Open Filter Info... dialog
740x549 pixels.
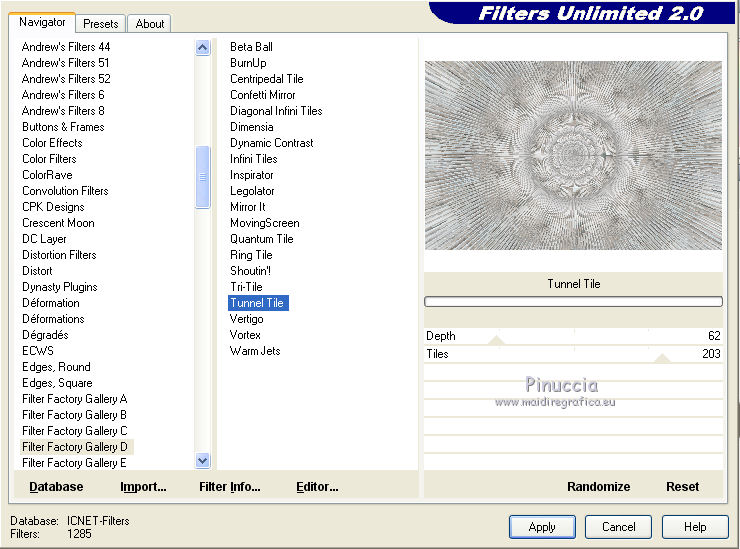pyautogui.click(x=229, y=487)
